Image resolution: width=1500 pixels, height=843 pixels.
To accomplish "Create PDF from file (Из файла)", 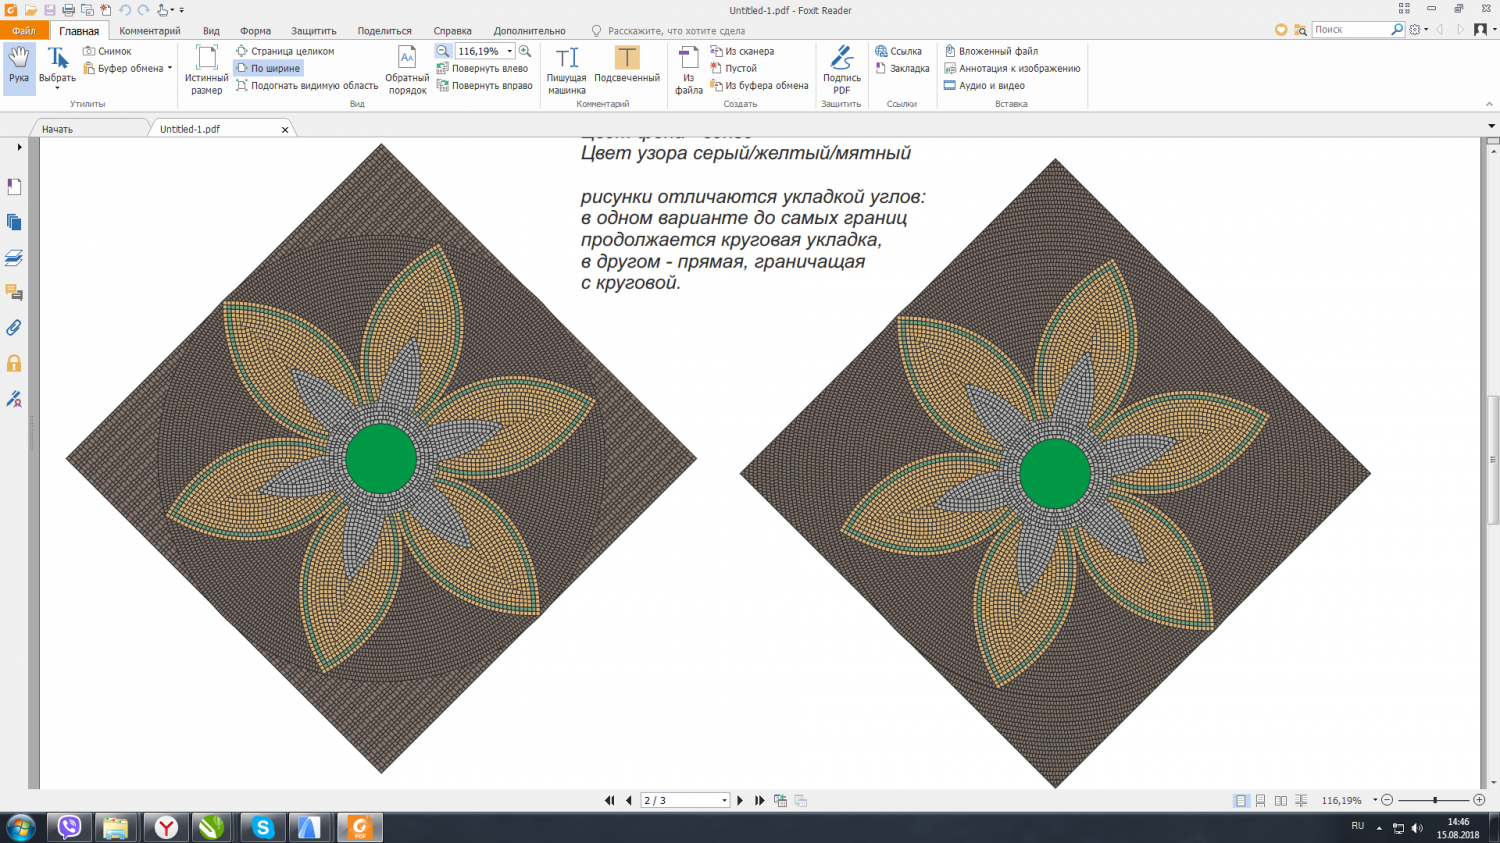I will point(689,70).
